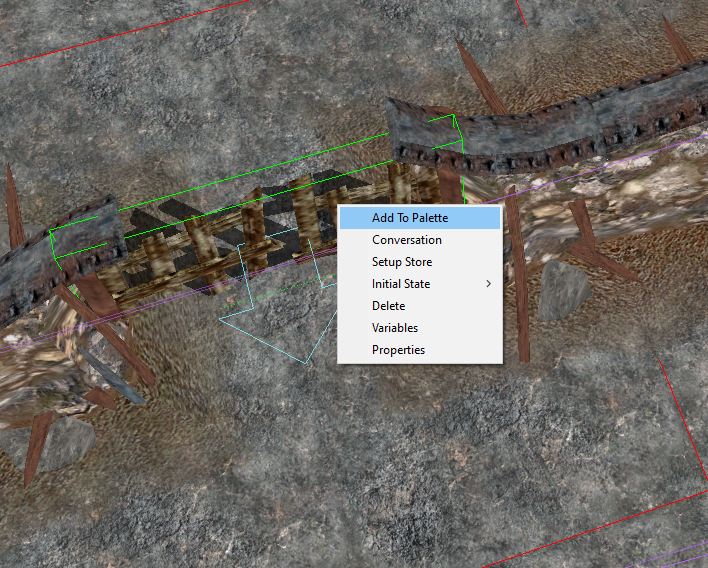Expand the Initial State submenu arrow
The image size is (708, 568).
488,284
